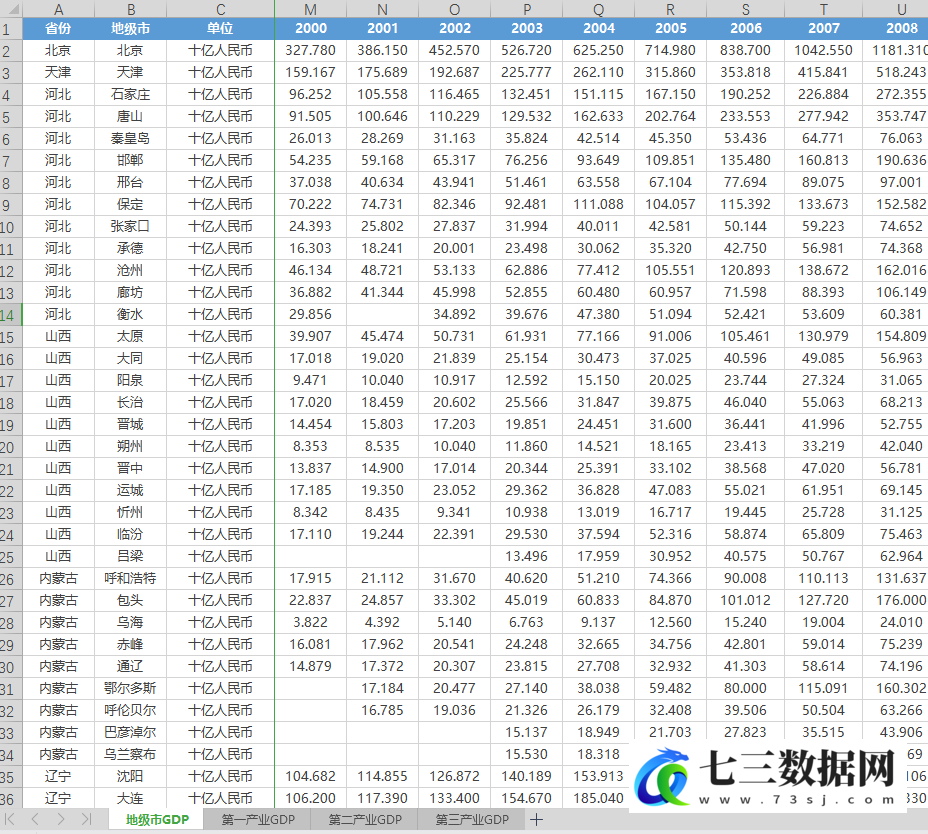Select column B header
This screenshot has height=834, width=928.
[131, 9]
